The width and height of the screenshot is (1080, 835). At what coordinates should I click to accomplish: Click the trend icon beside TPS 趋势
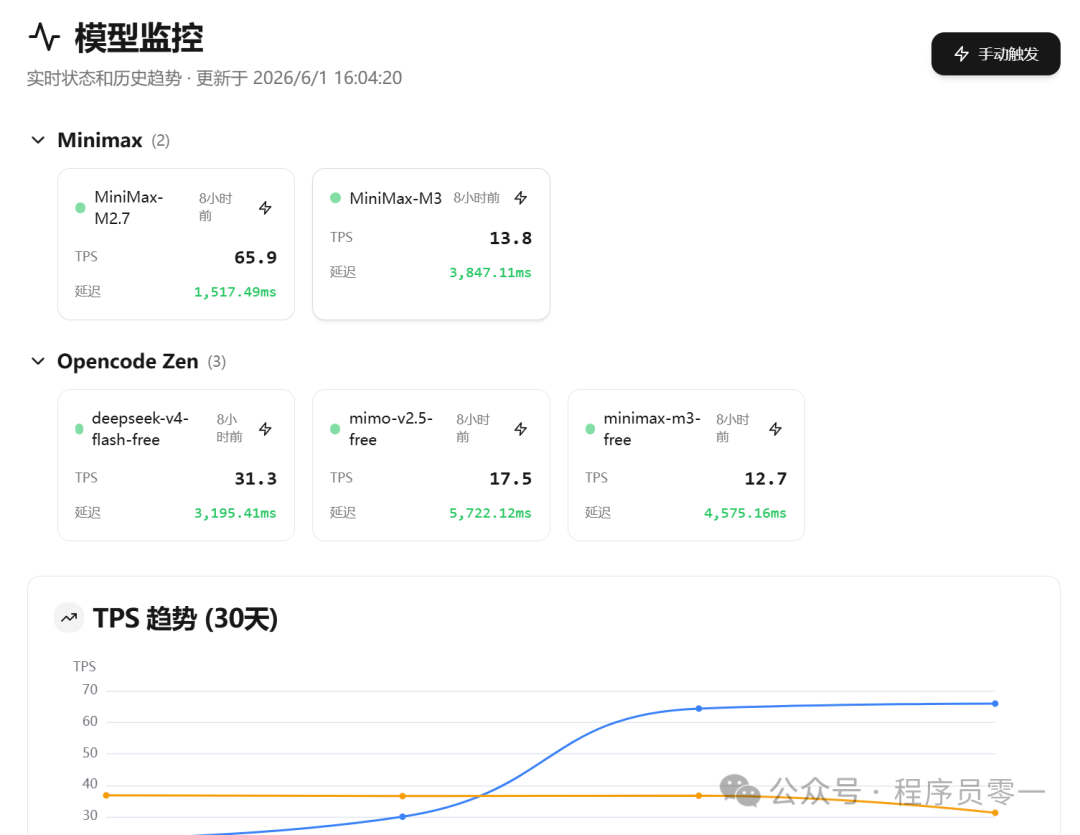point(69,618)
